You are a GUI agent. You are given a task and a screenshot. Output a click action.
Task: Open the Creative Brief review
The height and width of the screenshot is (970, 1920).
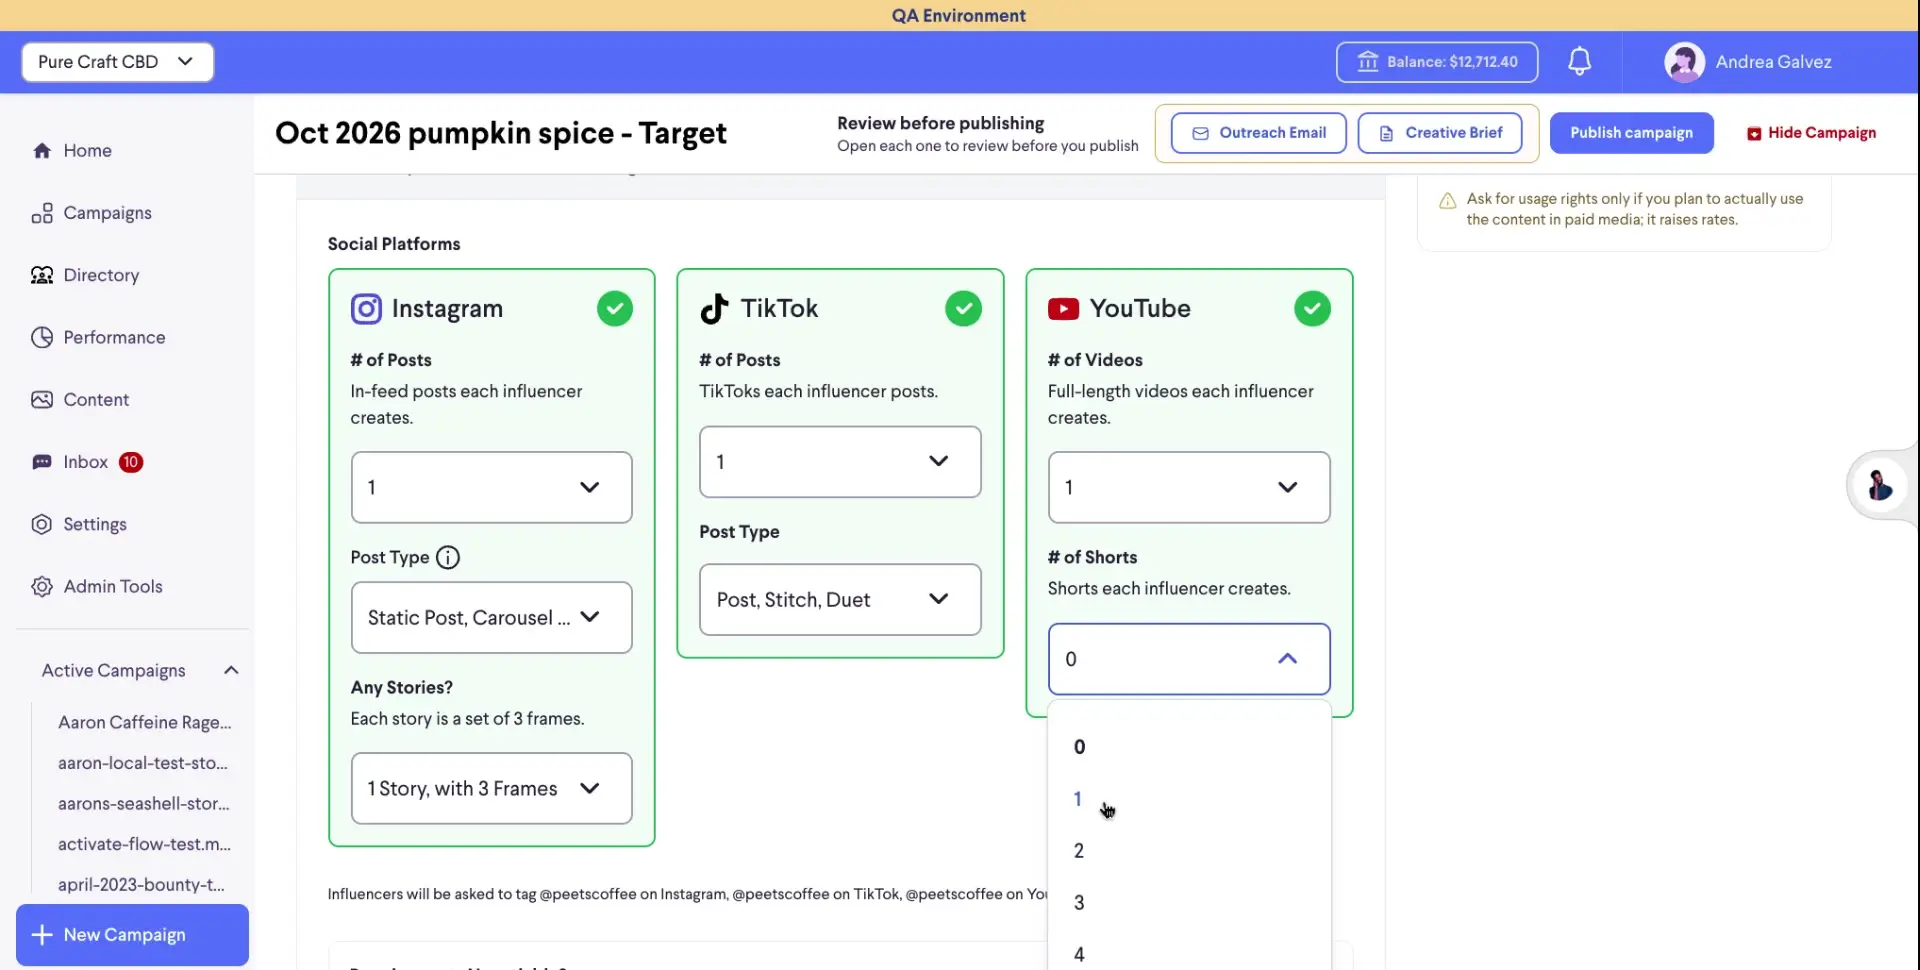coord(1440,133)
